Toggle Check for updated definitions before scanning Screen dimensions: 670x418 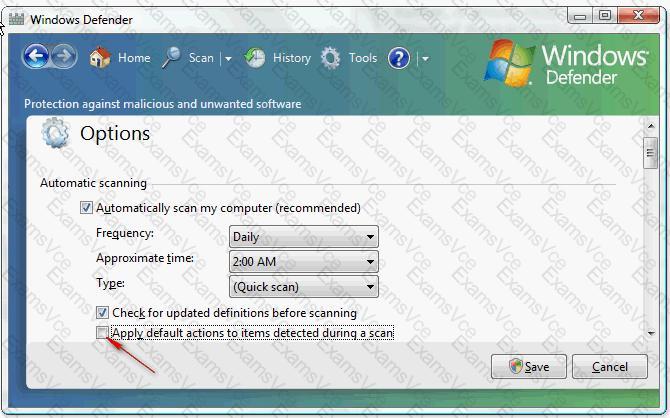pos(102,313)
